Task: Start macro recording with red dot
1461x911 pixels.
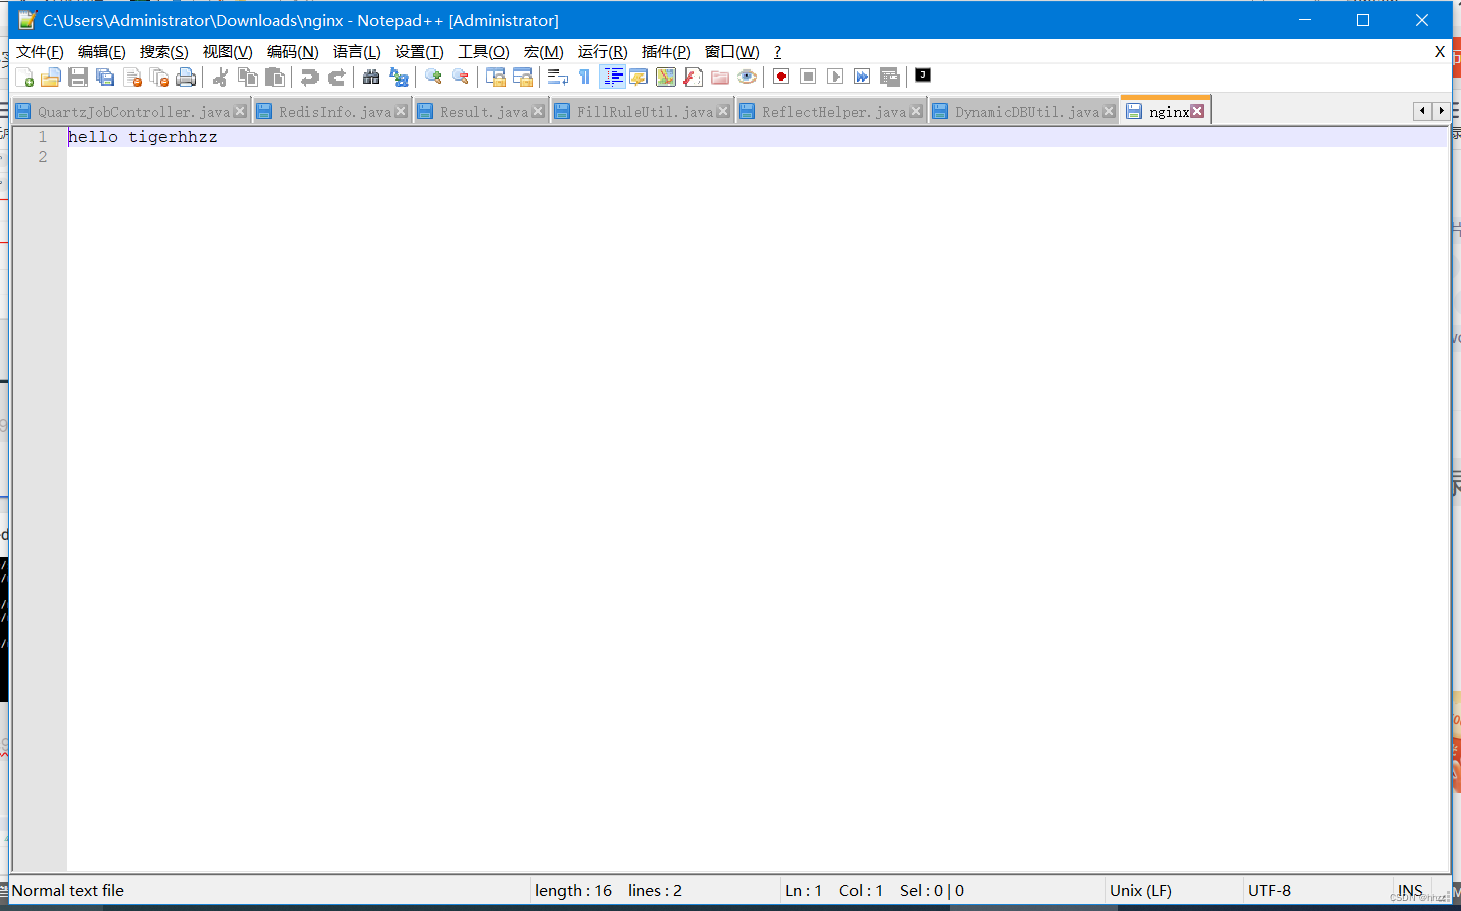Action: pyautogui.click(x=781, y=77)
